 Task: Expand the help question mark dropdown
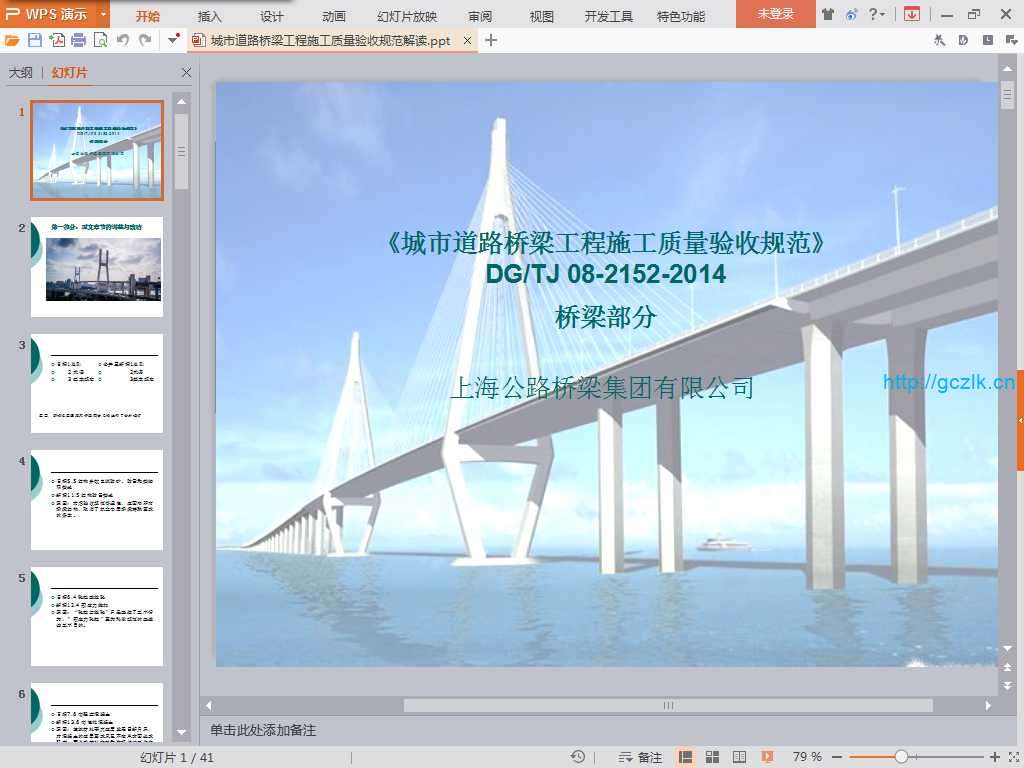click(x=877, y=14)
